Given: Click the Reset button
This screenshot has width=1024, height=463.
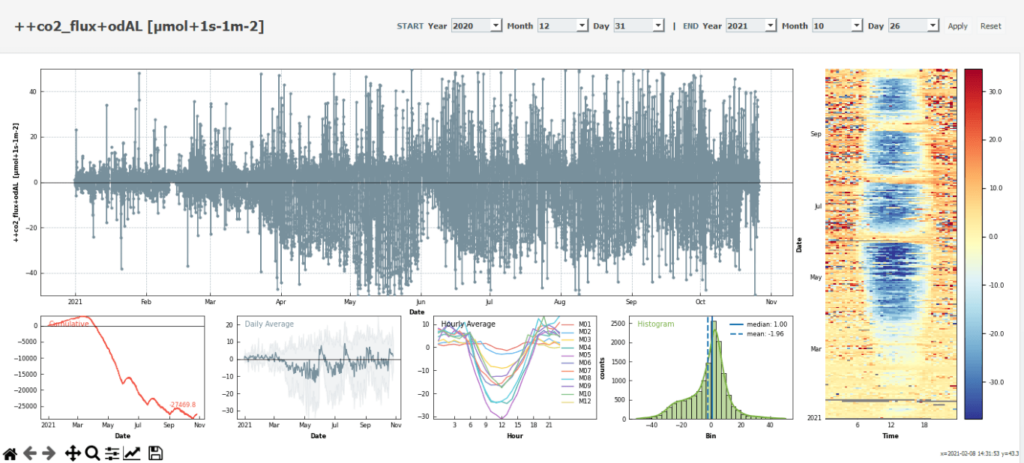Looking at the screenshot, I should tap(990, 26).
